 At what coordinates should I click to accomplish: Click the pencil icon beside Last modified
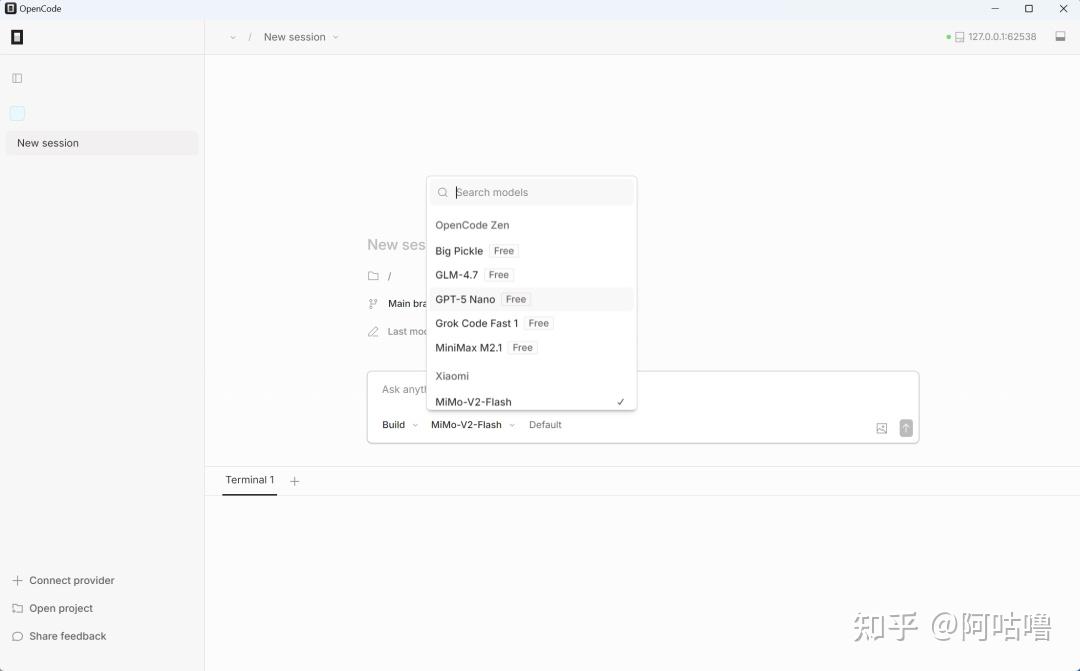373,332
